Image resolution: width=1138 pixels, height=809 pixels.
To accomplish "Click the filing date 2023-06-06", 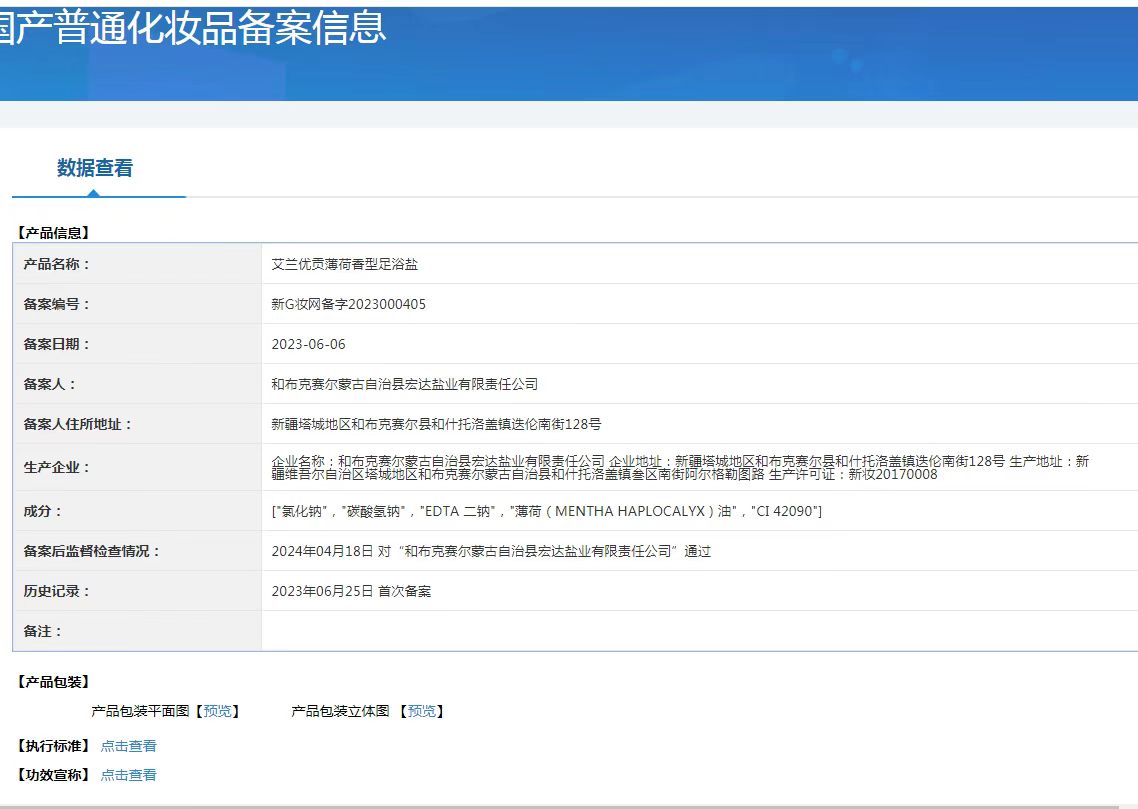I will click(x=308, y=344).
